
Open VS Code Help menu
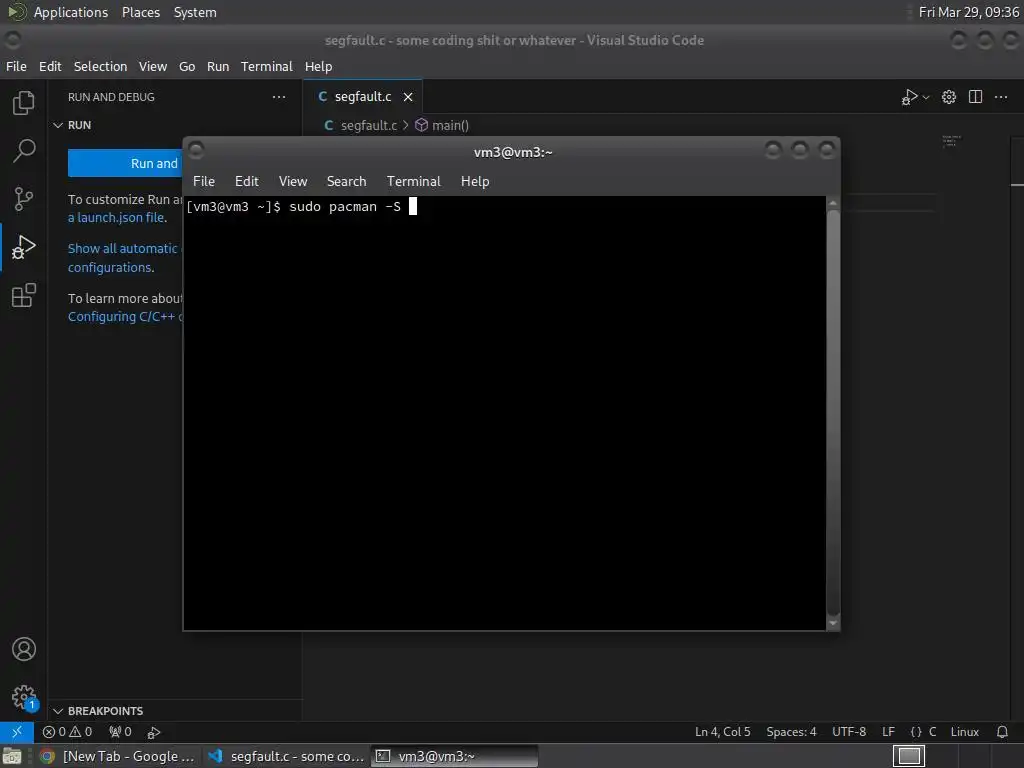(319, 67)
